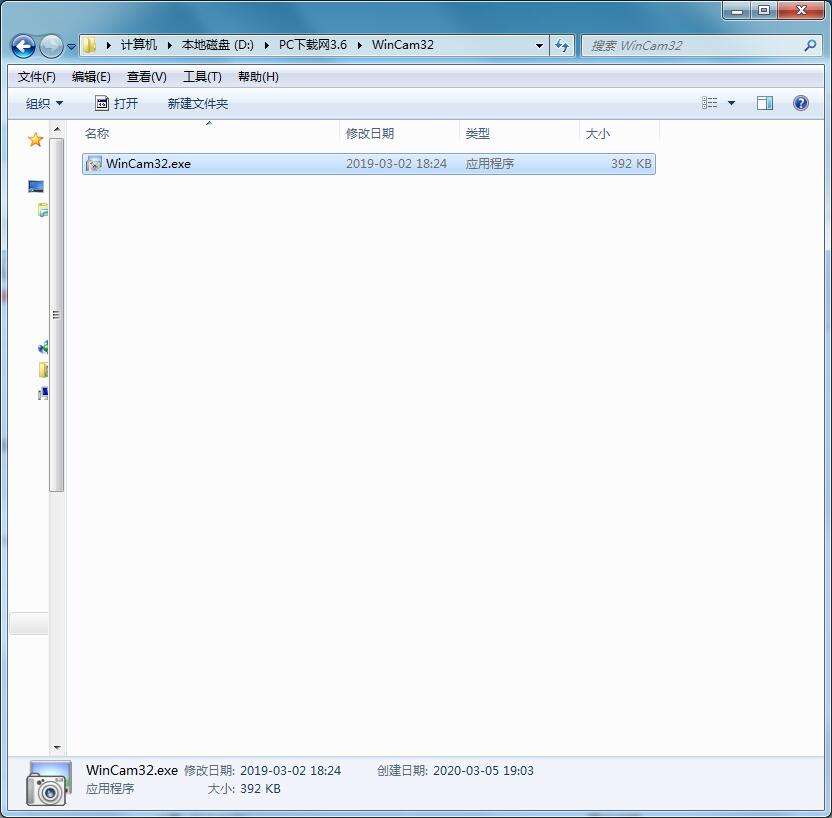Click 修改日期 value in details pane
This screenshot has width=832, height=818.
pos(290,771)
